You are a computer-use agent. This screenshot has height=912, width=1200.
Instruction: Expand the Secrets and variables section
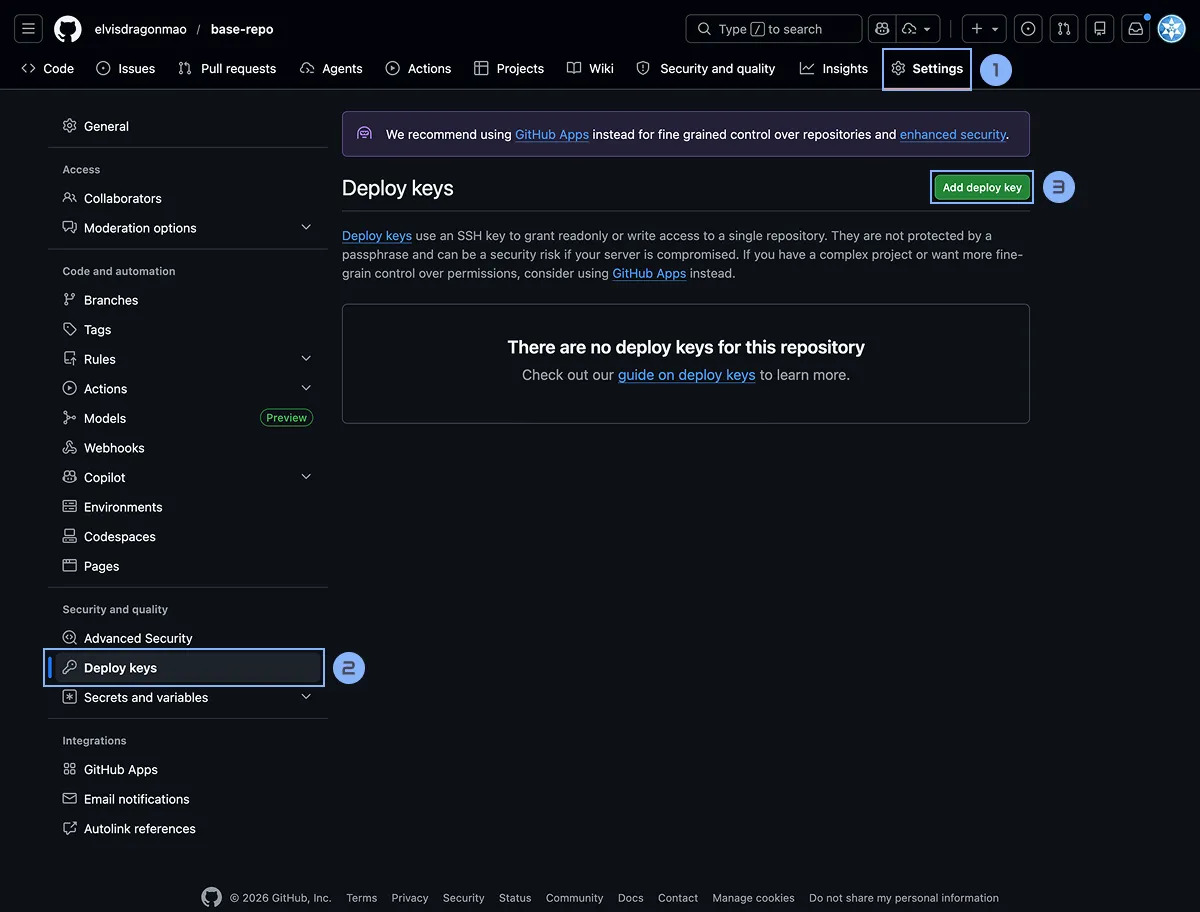point(147,697)
